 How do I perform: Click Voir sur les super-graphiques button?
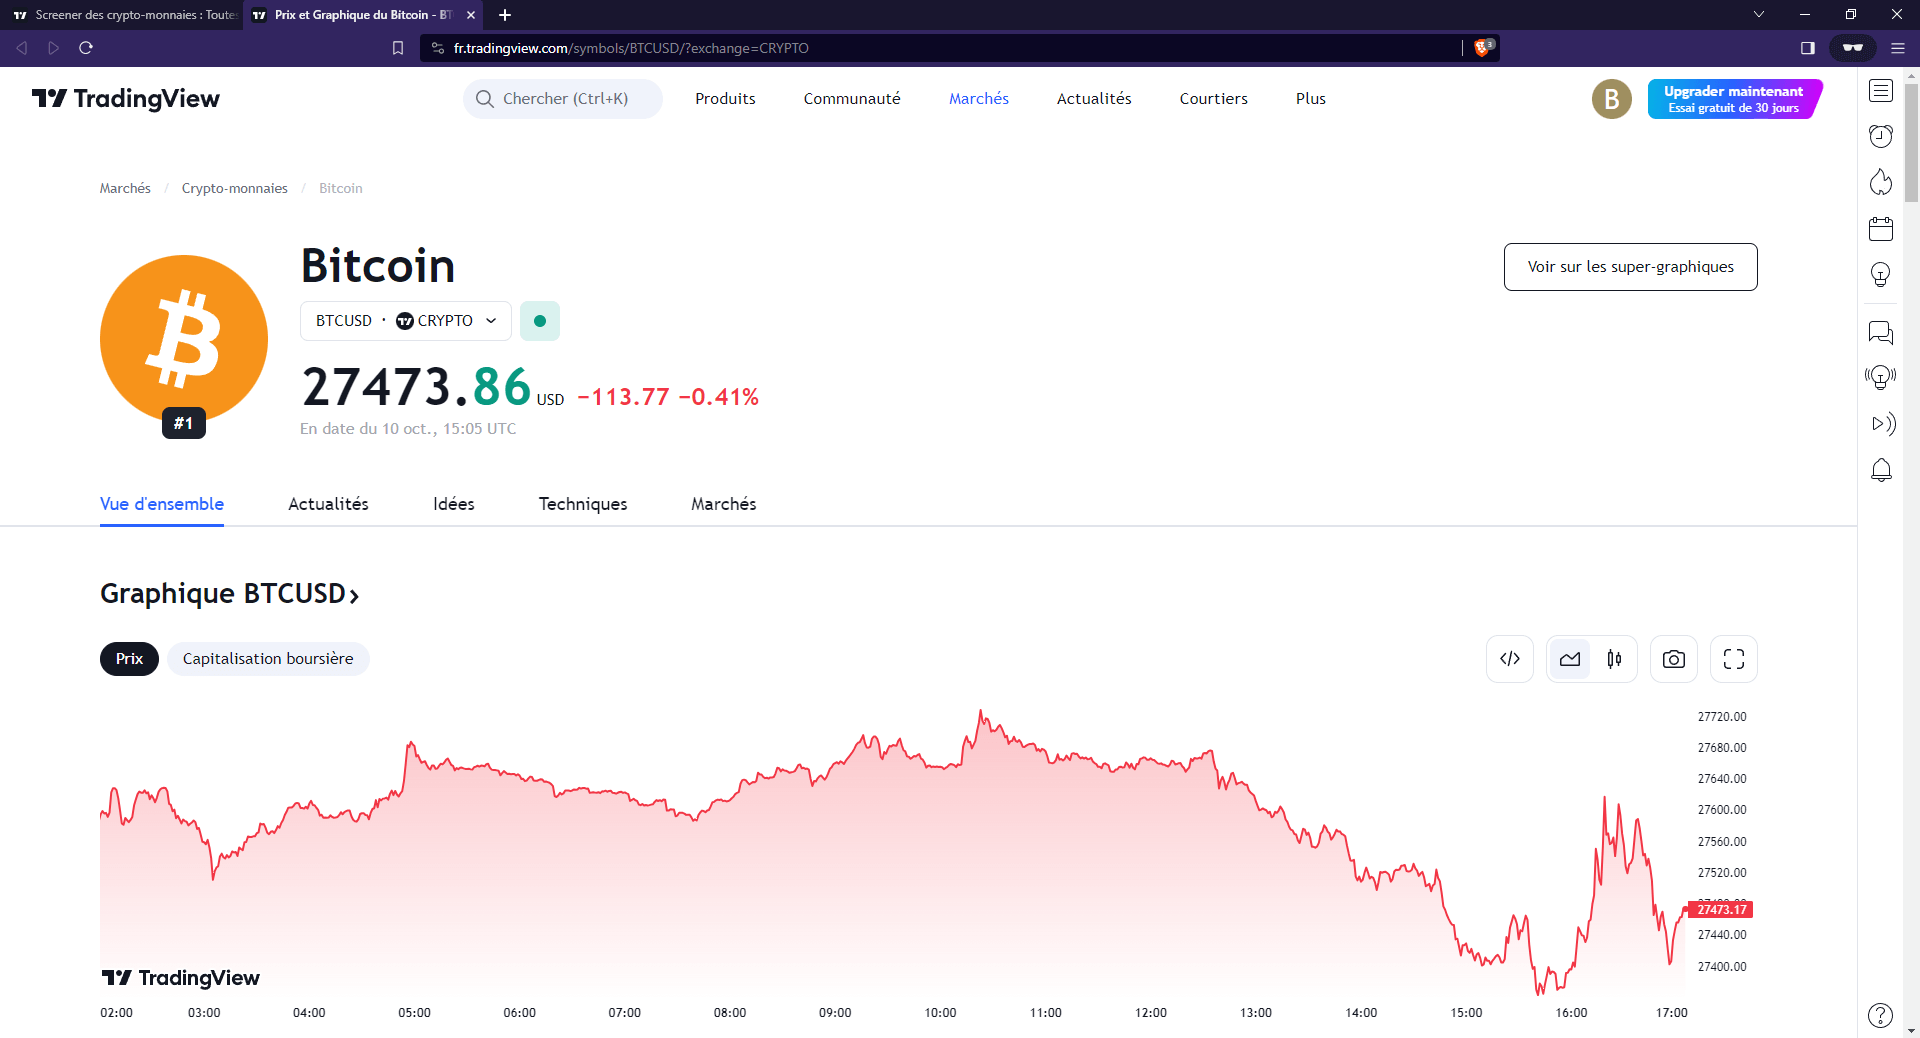[1629, 267]
